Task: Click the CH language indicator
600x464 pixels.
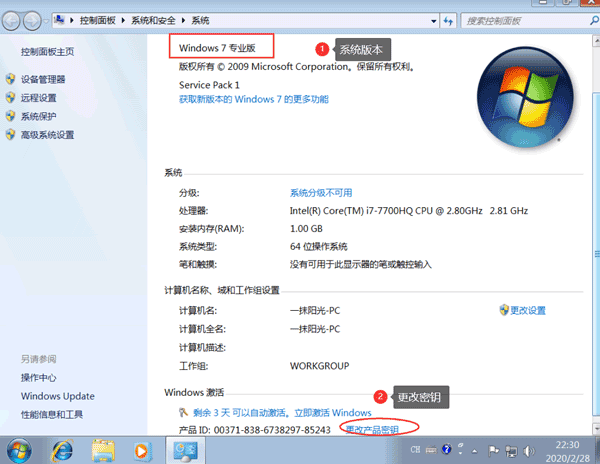Action: click(415, 450)
